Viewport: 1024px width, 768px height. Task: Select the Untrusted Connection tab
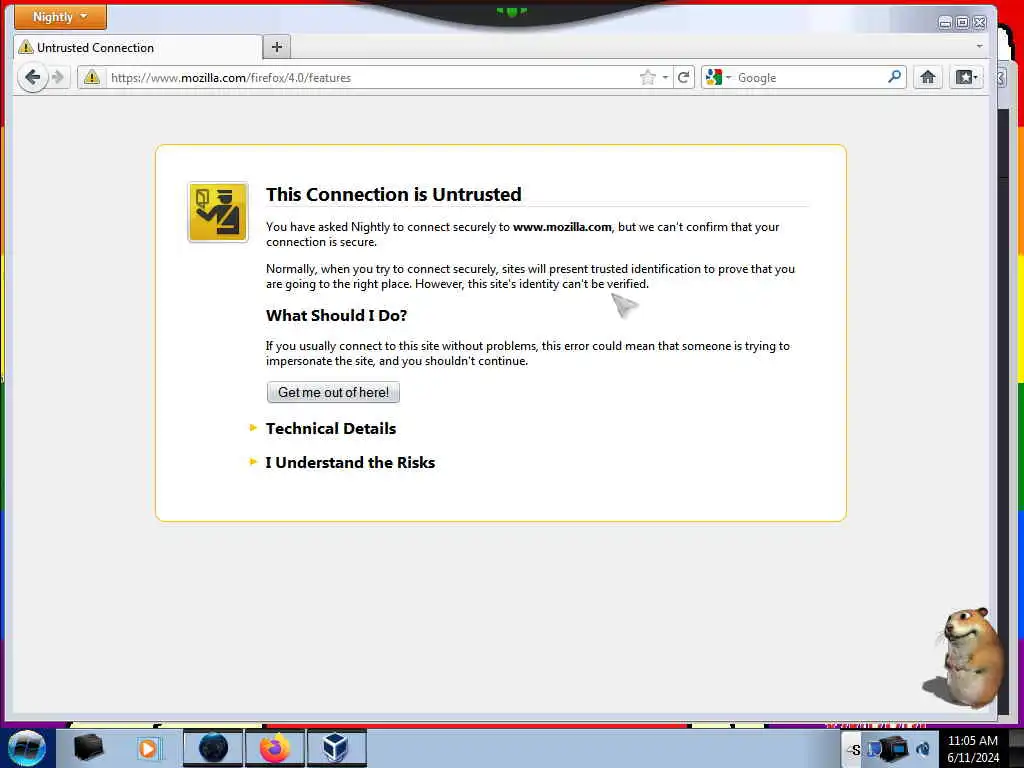[138, 48]
